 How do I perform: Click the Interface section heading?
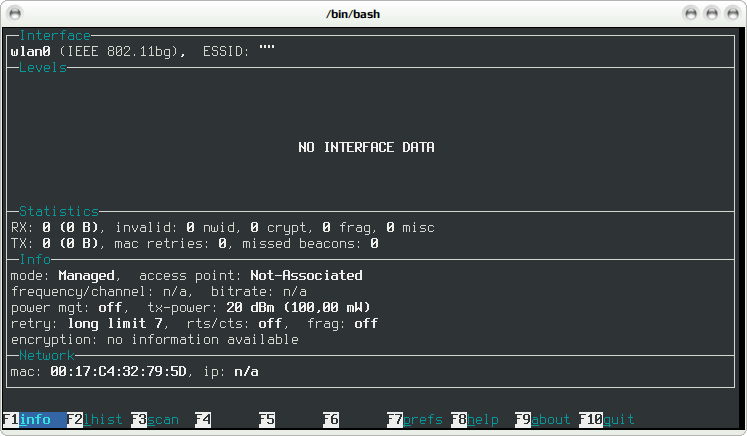55,36
